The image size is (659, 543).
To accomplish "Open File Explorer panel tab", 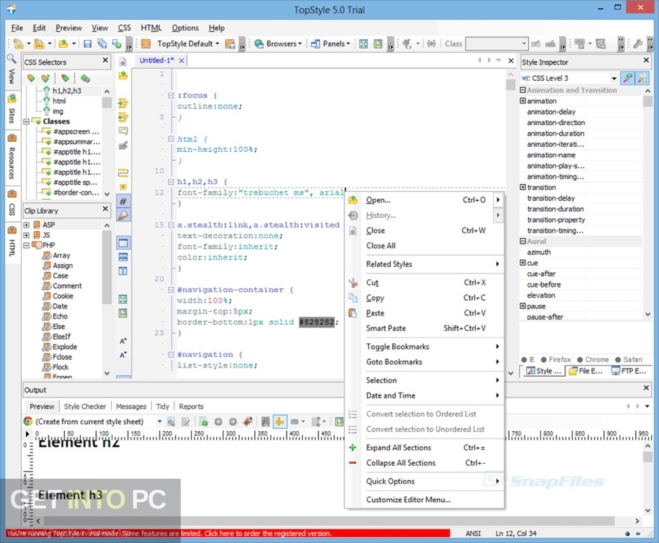I will click(x=585, y=371).
